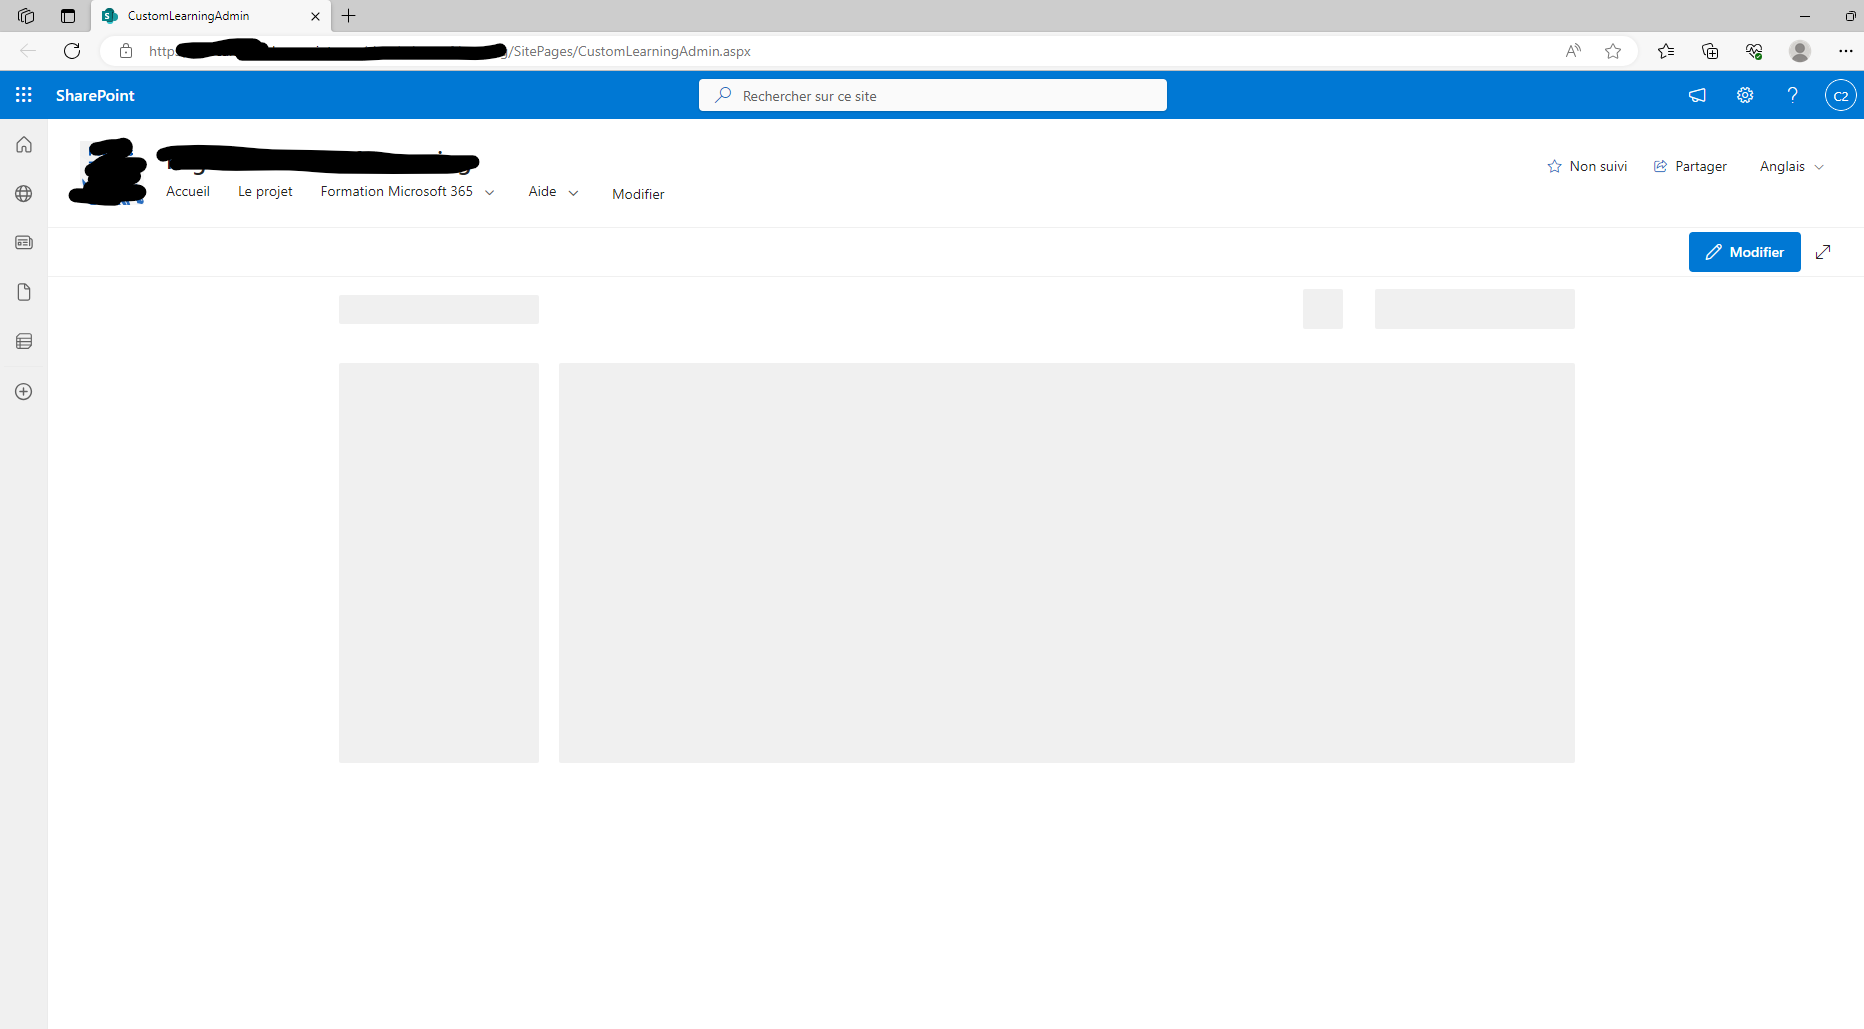This screenshot has height=1029, width=1864.
Task: Open My sites via the globe icon
Action: (x=23, y=194)
